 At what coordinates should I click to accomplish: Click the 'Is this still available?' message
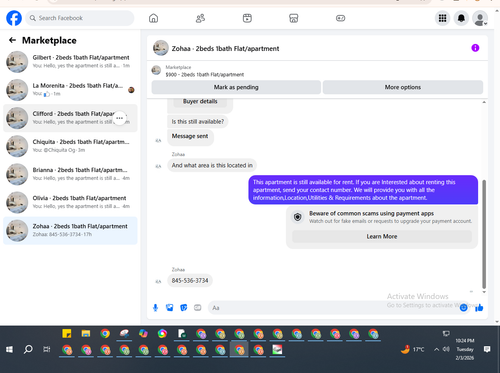pos(198,122)
